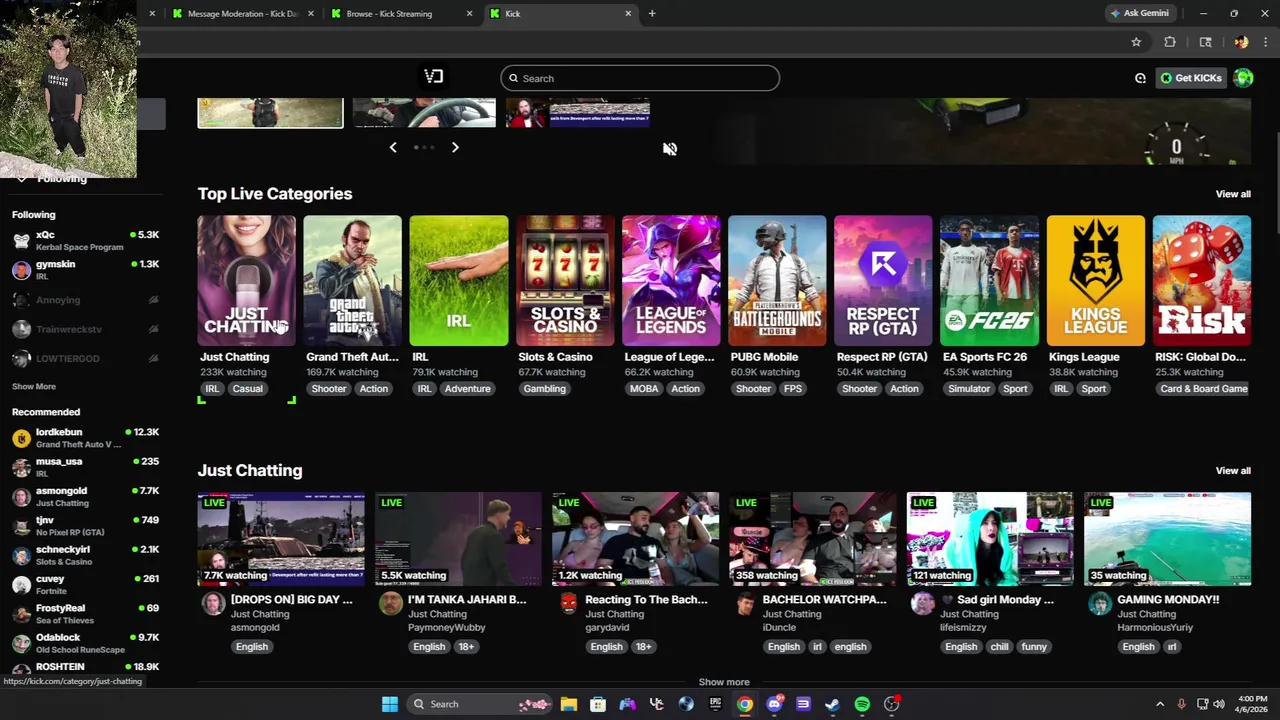
Task: Switch to Message Moderation tab
Action: pyautogui.click(x=243, y=13)
